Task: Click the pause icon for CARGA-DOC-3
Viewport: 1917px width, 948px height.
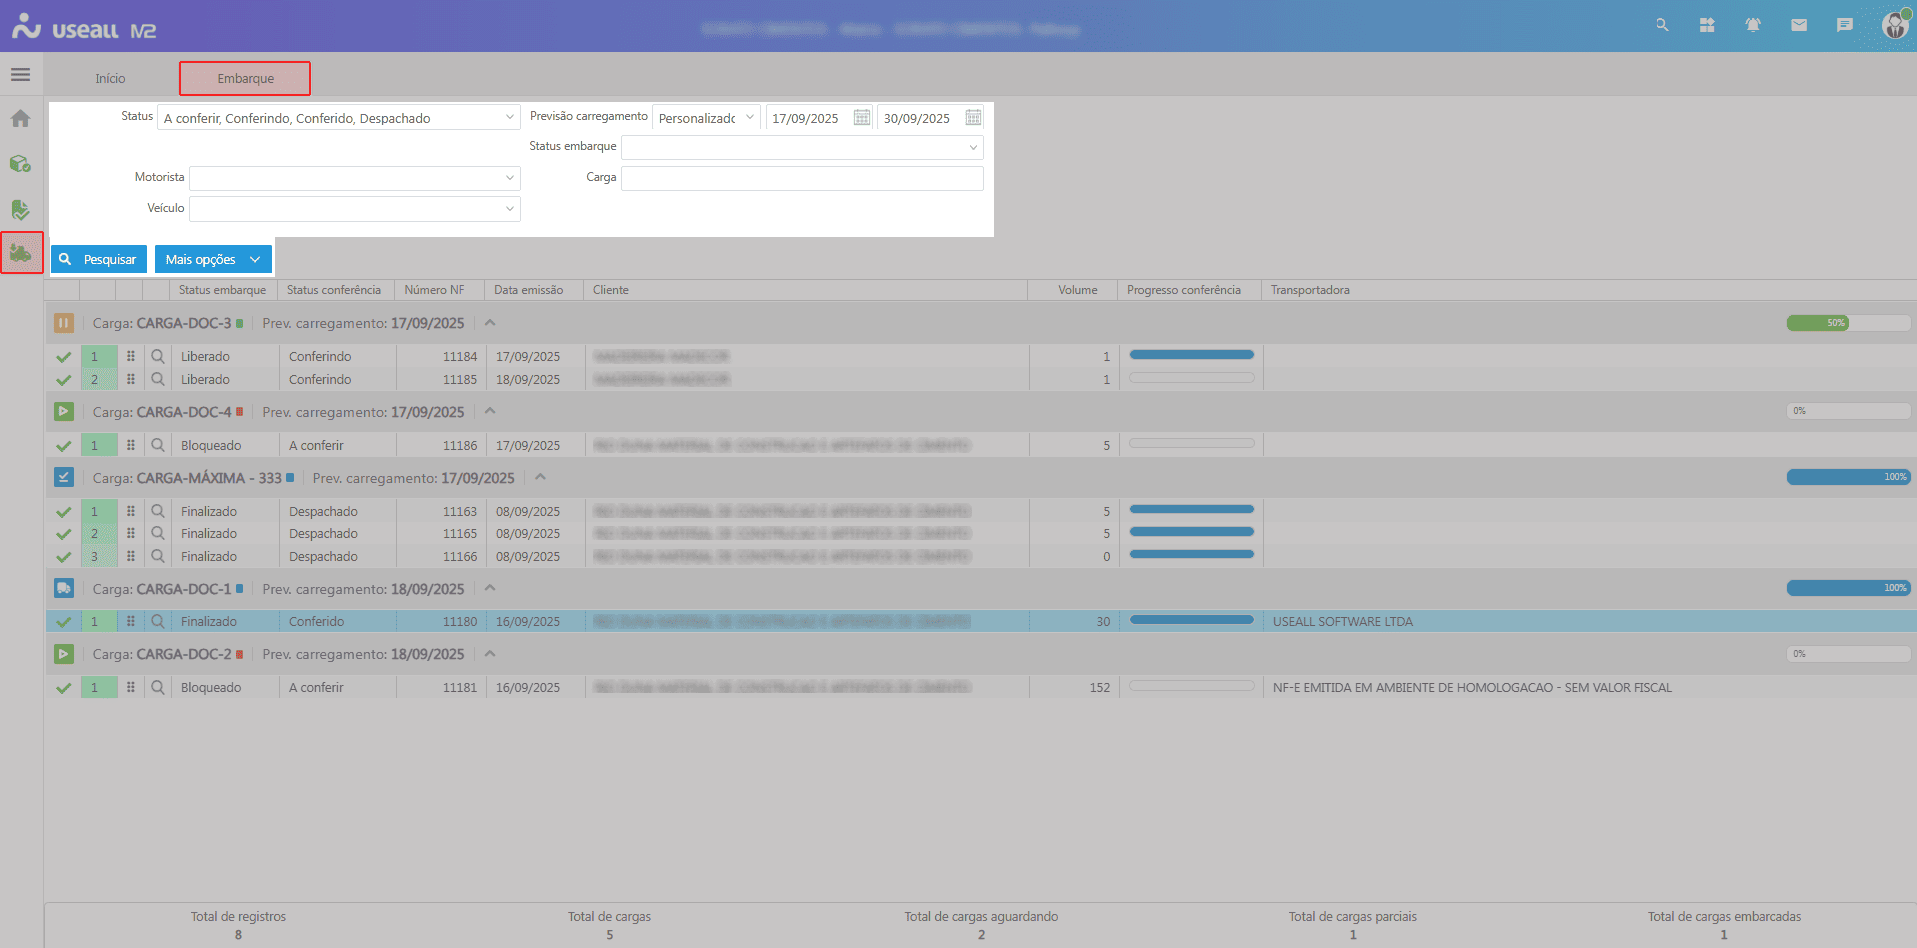Action: coord(63,323)
